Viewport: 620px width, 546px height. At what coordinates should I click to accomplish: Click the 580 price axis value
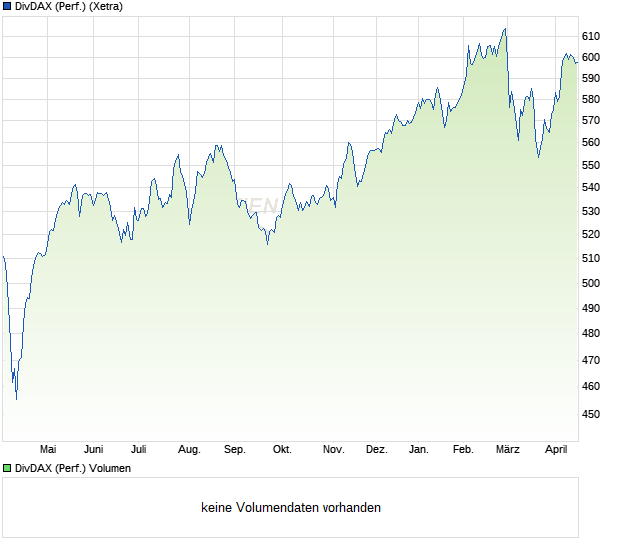coord(591,99)
